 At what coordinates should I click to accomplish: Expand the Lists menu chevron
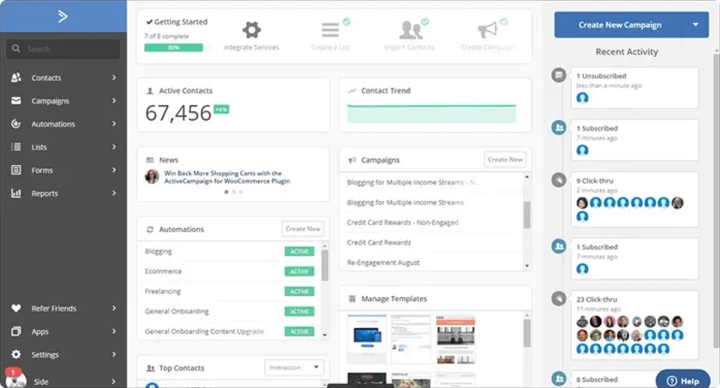coord(114,147)
